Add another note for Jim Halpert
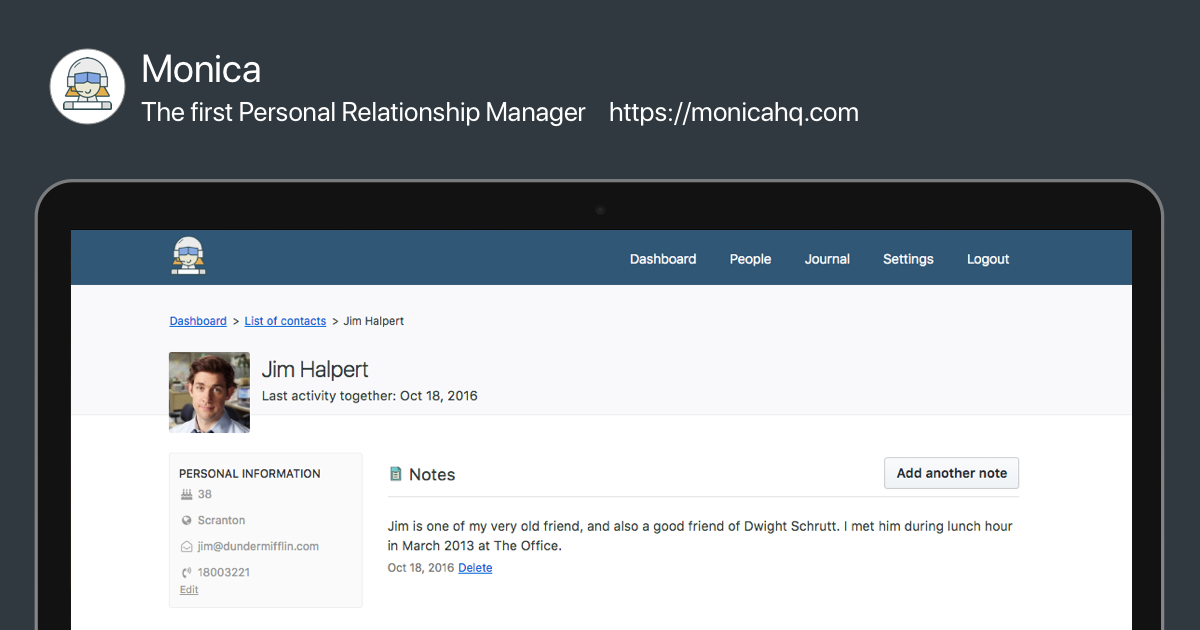The width and height of the screenshot is (1200, 630). point(951,473)
